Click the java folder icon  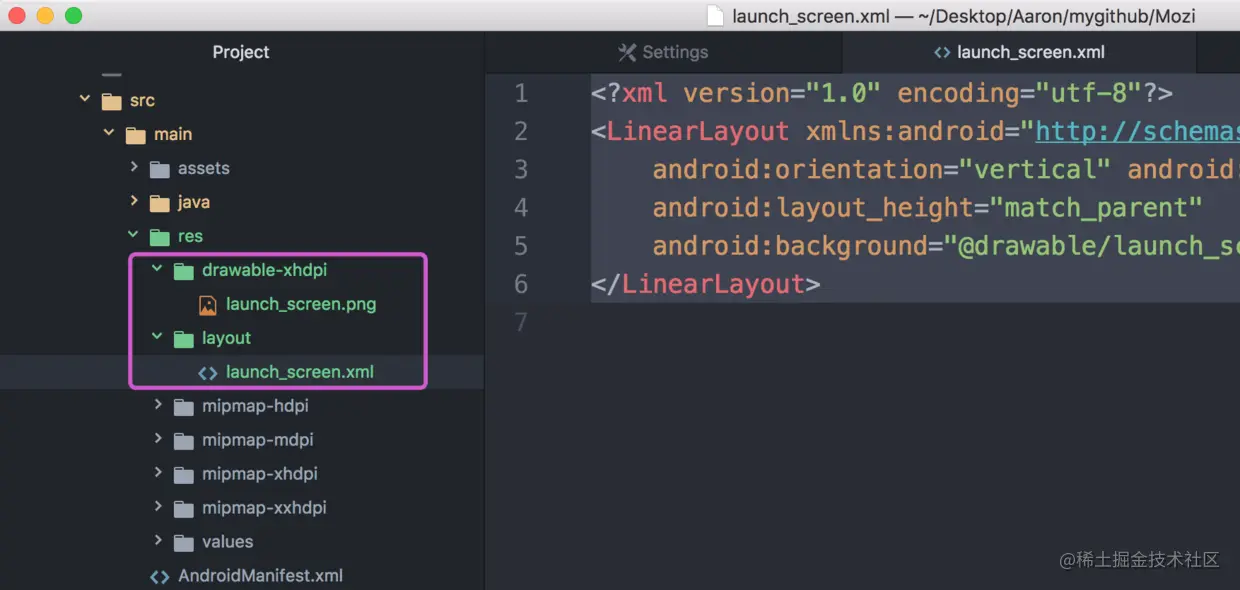pos(159,203)
